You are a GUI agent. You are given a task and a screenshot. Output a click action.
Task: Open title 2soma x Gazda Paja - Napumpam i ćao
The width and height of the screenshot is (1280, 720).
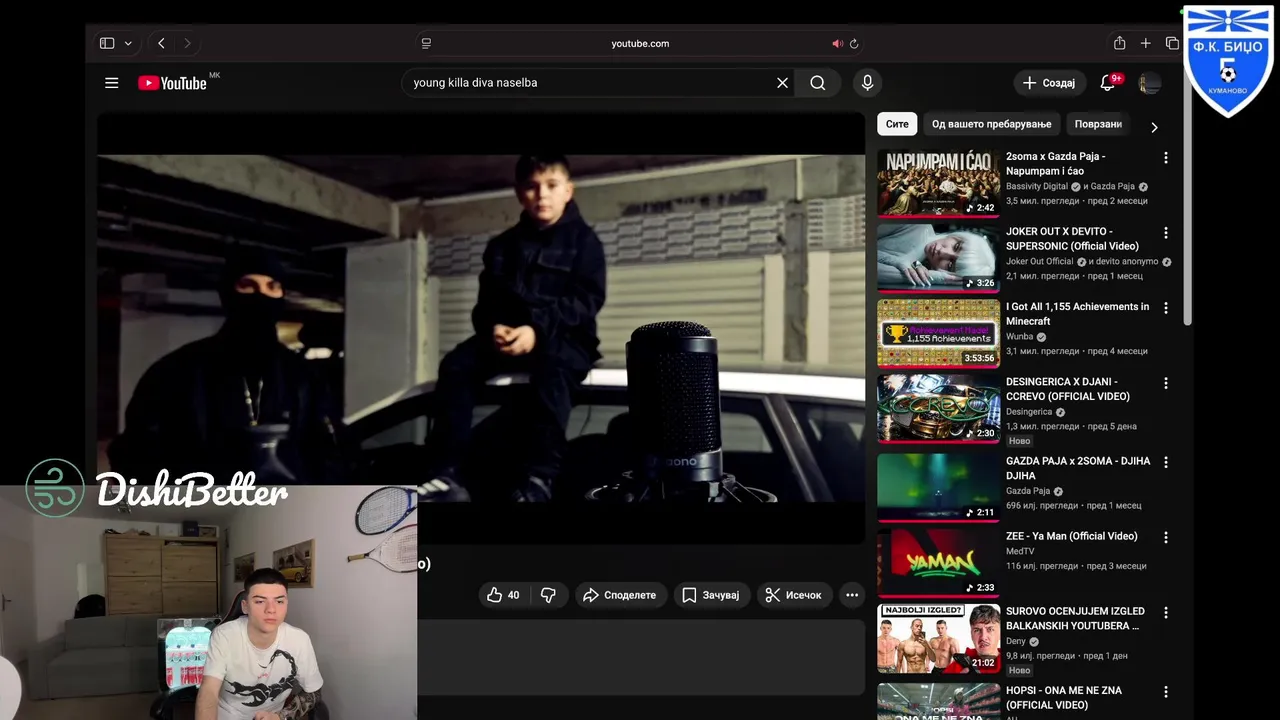tap(1055, 164)
